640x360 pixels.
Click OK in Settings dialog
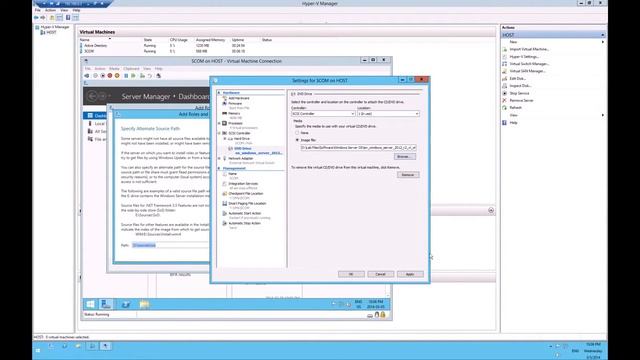click(351, 274)
